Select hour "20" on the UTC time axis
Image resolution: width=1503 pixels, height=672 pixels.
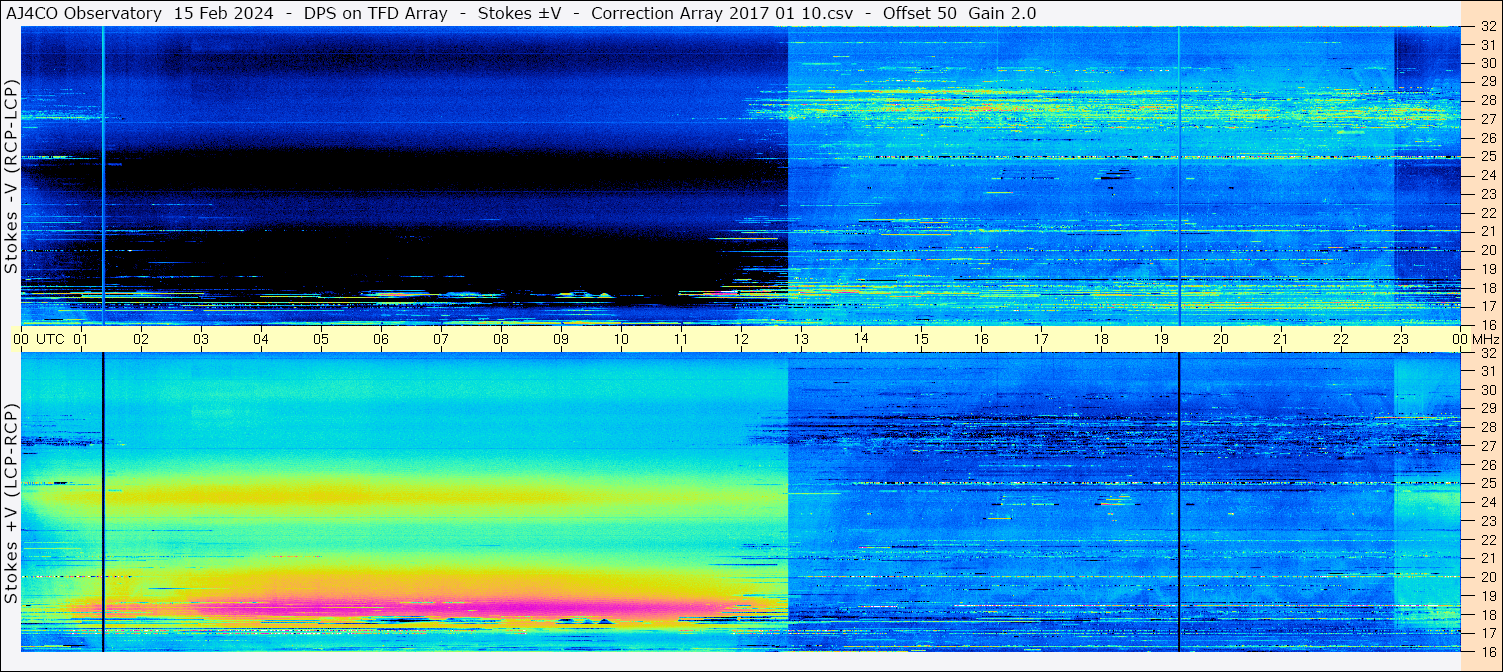pos(1221,339)
